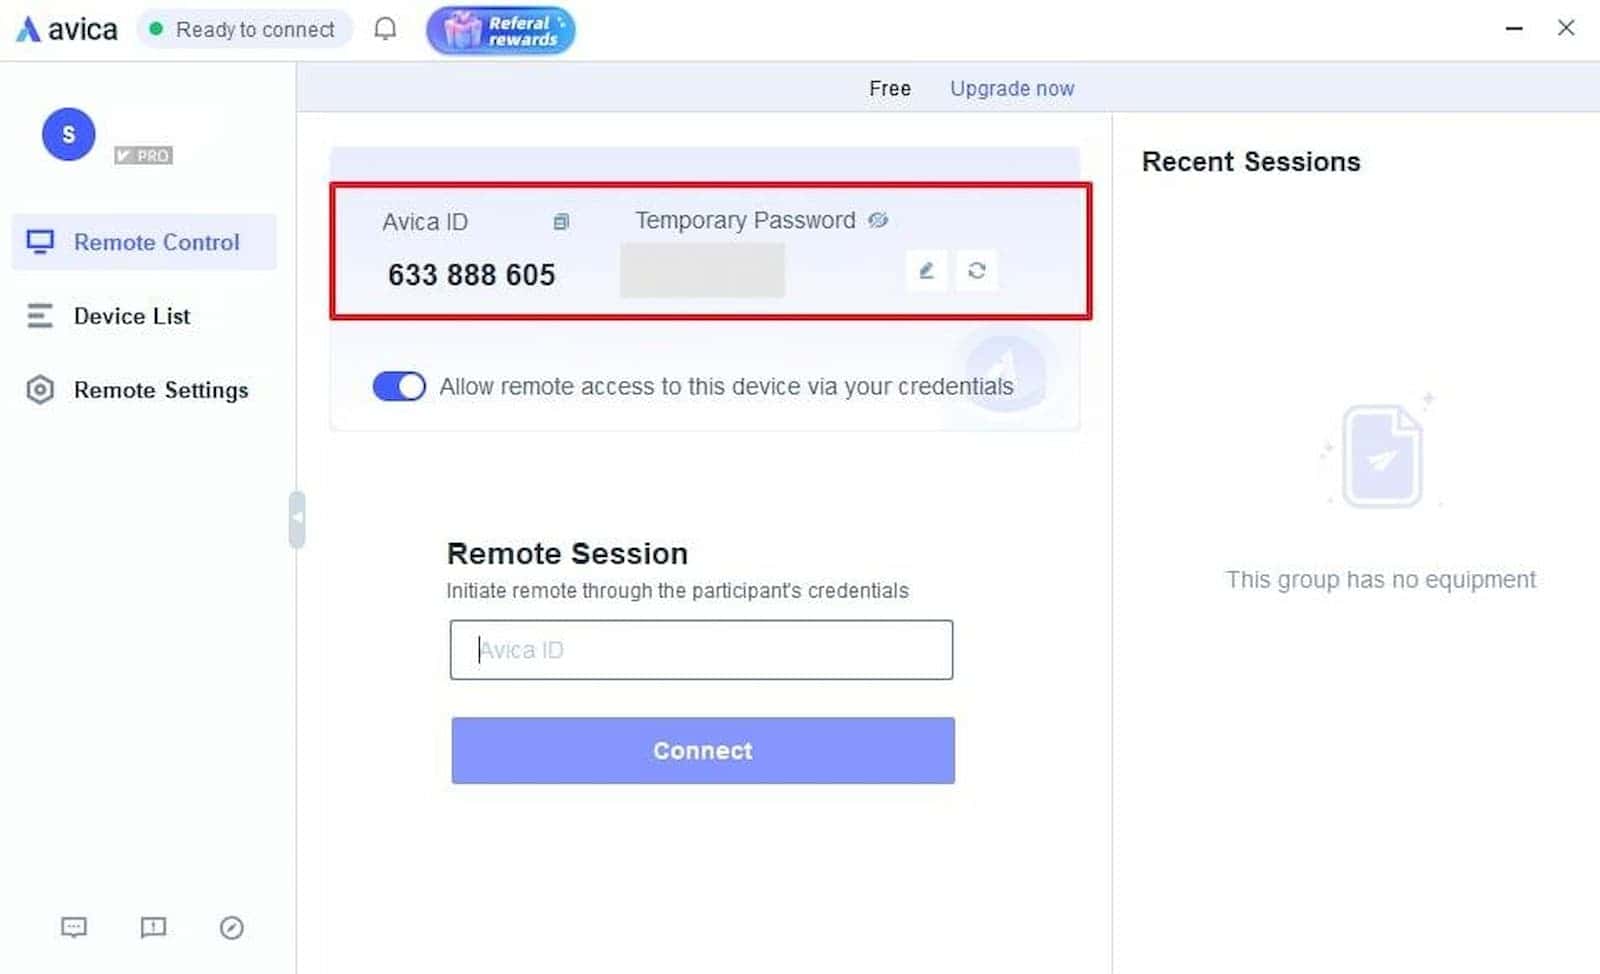Click the Avica ID input field
The image size is (1600, 974).
702,650
